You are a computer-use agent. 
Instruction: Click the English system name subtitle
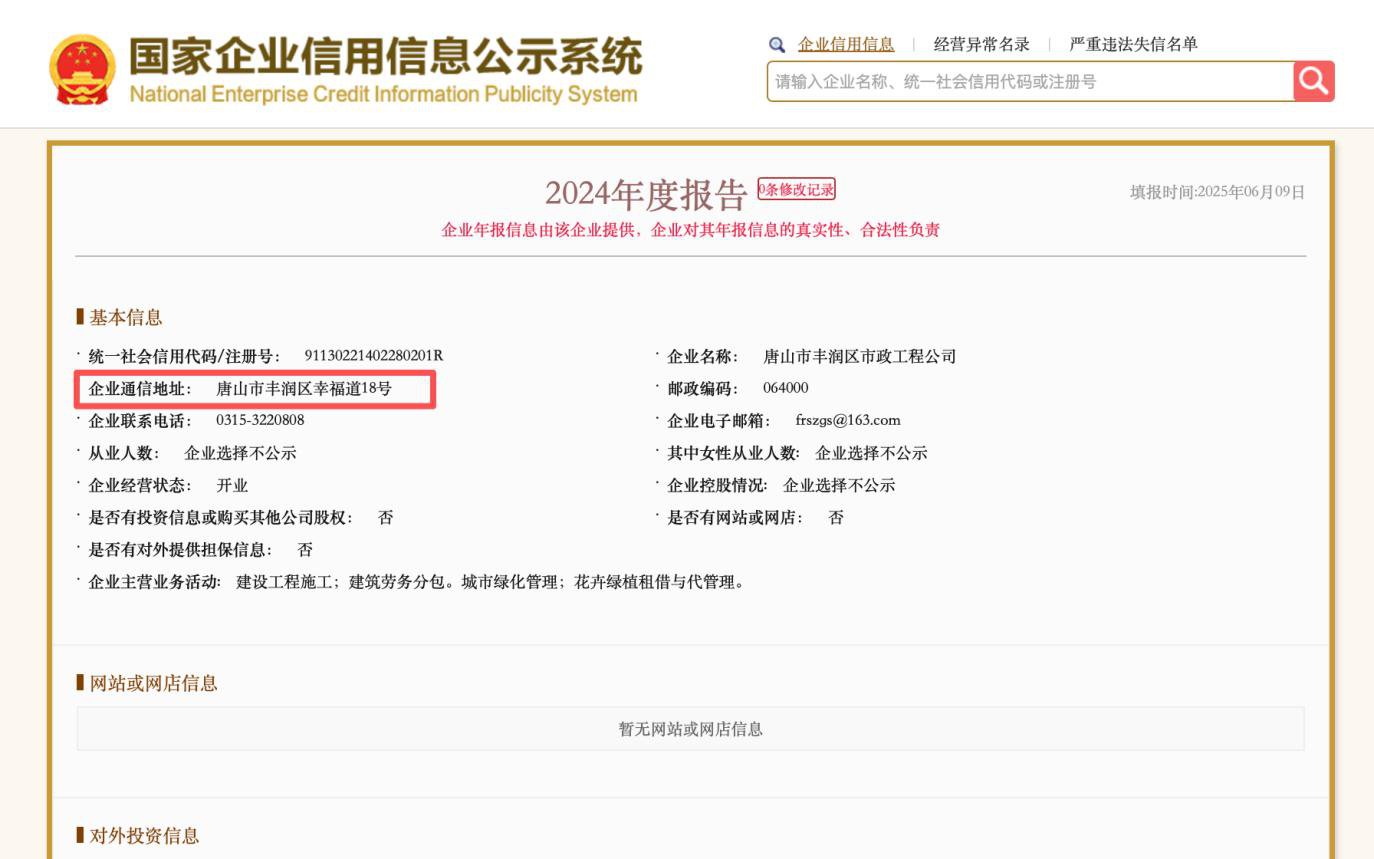click(x=383, y=95)
